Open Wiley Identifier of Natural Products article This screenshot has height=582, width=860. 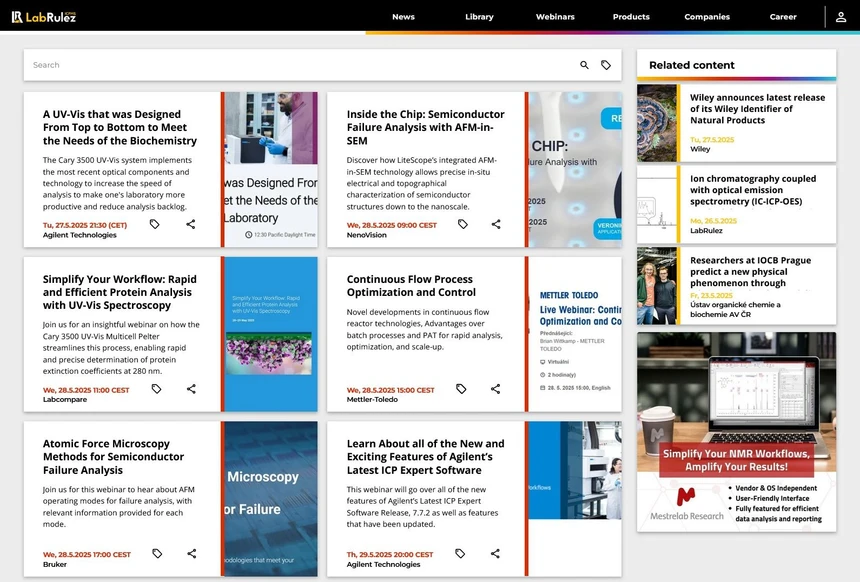click(757, 109)
